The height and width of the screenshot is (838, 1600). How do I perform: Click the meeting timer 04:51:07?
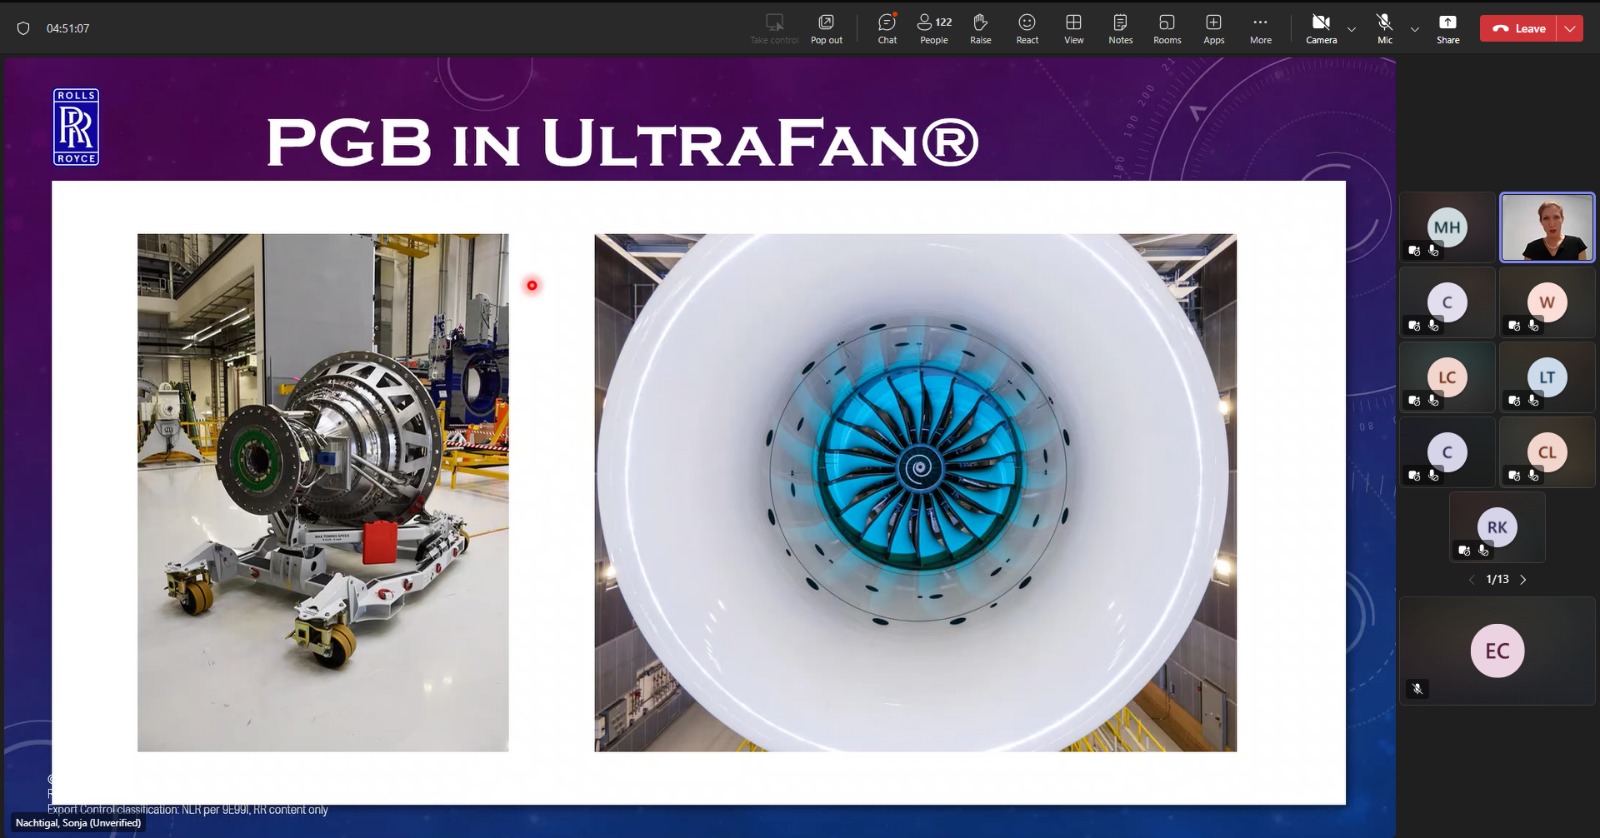(68, 28)
